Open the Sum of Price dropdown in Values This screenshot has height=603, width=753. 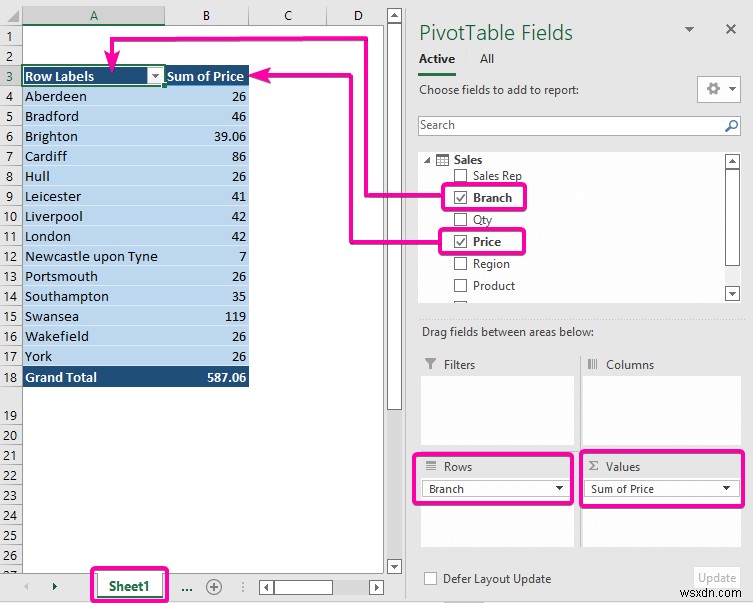[x=726, y=488]
